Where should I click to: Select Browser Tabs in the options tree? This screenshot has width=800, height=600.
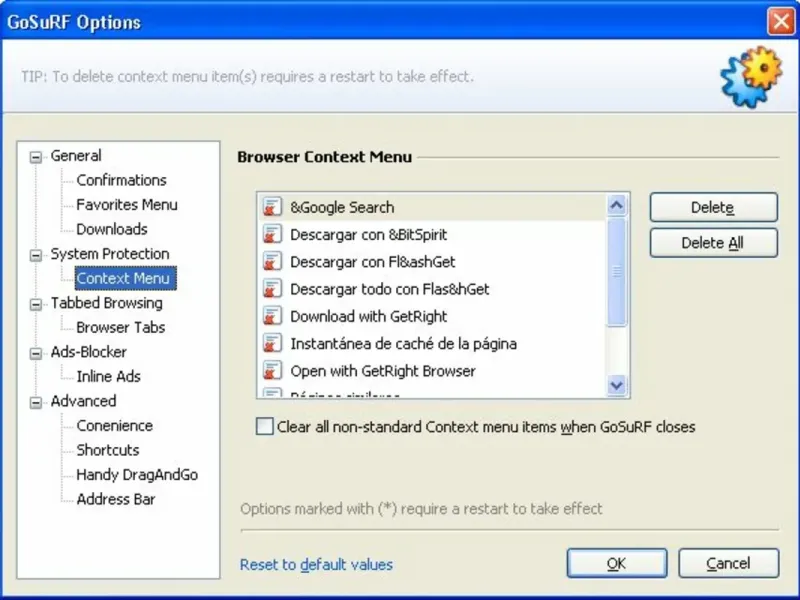point(121,327)
